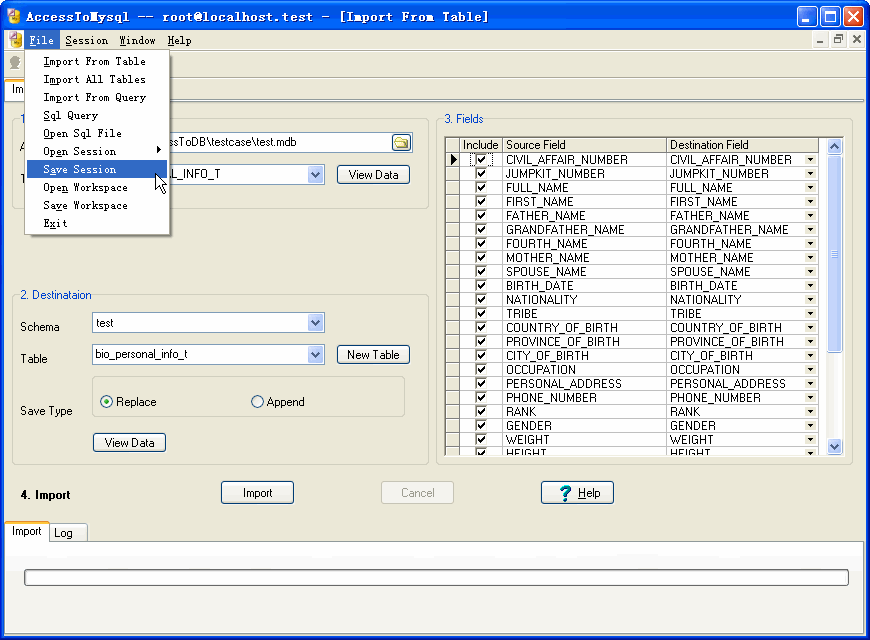This screenshot has width=870, height=640.
Task: Uncheck Include for FULL_NAME
Action: pos(481,188)
